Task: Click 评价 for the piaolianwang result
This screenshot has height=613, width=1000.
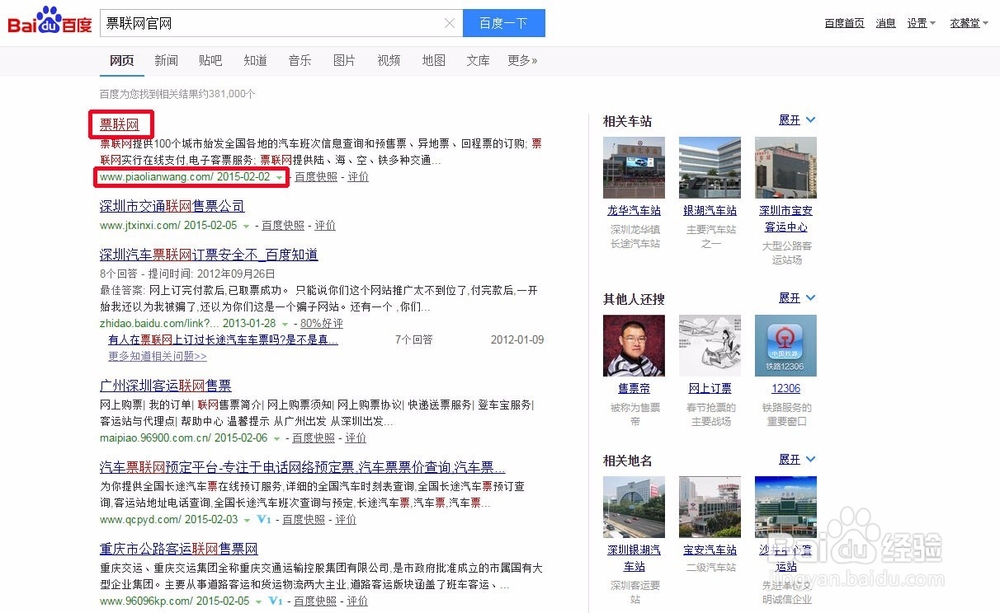Action: (x=358, y=177)
